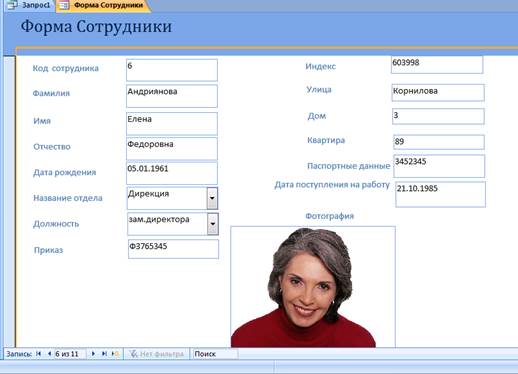This screenshot has height=374, width=518.
Task: Click the Дата рождения field
Action: tap(172, 173)
